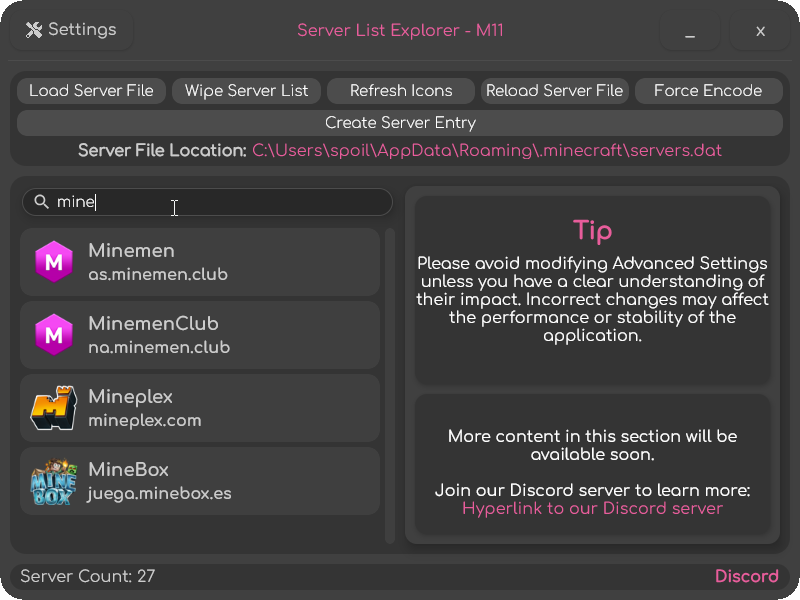Click the Server Count: 27 text

point(88,576)
